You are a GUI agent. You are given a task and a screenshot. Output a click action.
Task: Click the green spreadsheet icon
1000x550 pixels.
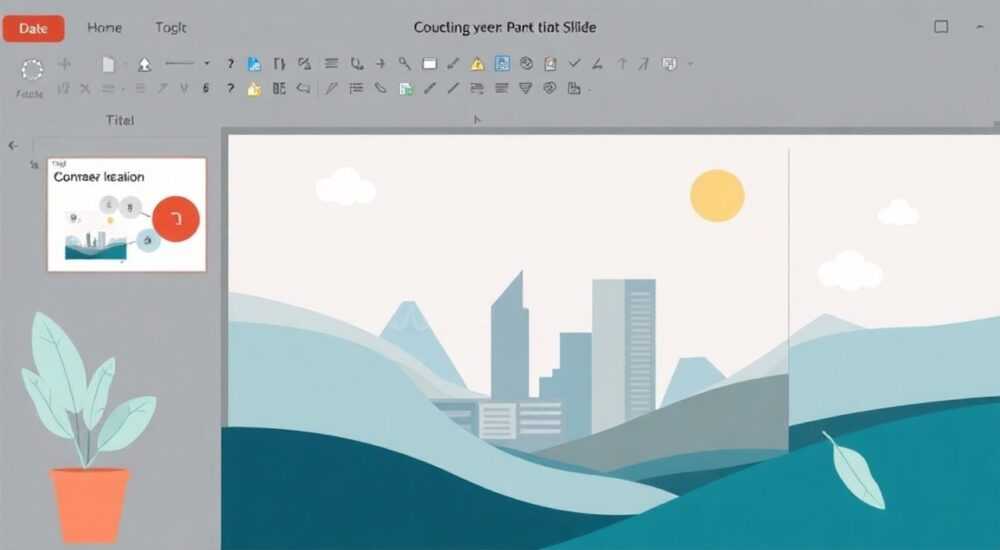coord(406,89)
